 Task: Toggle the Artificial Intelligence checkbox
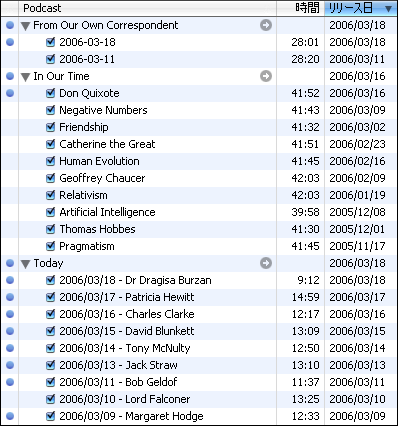pyautogui.click(x=50, y=212)
